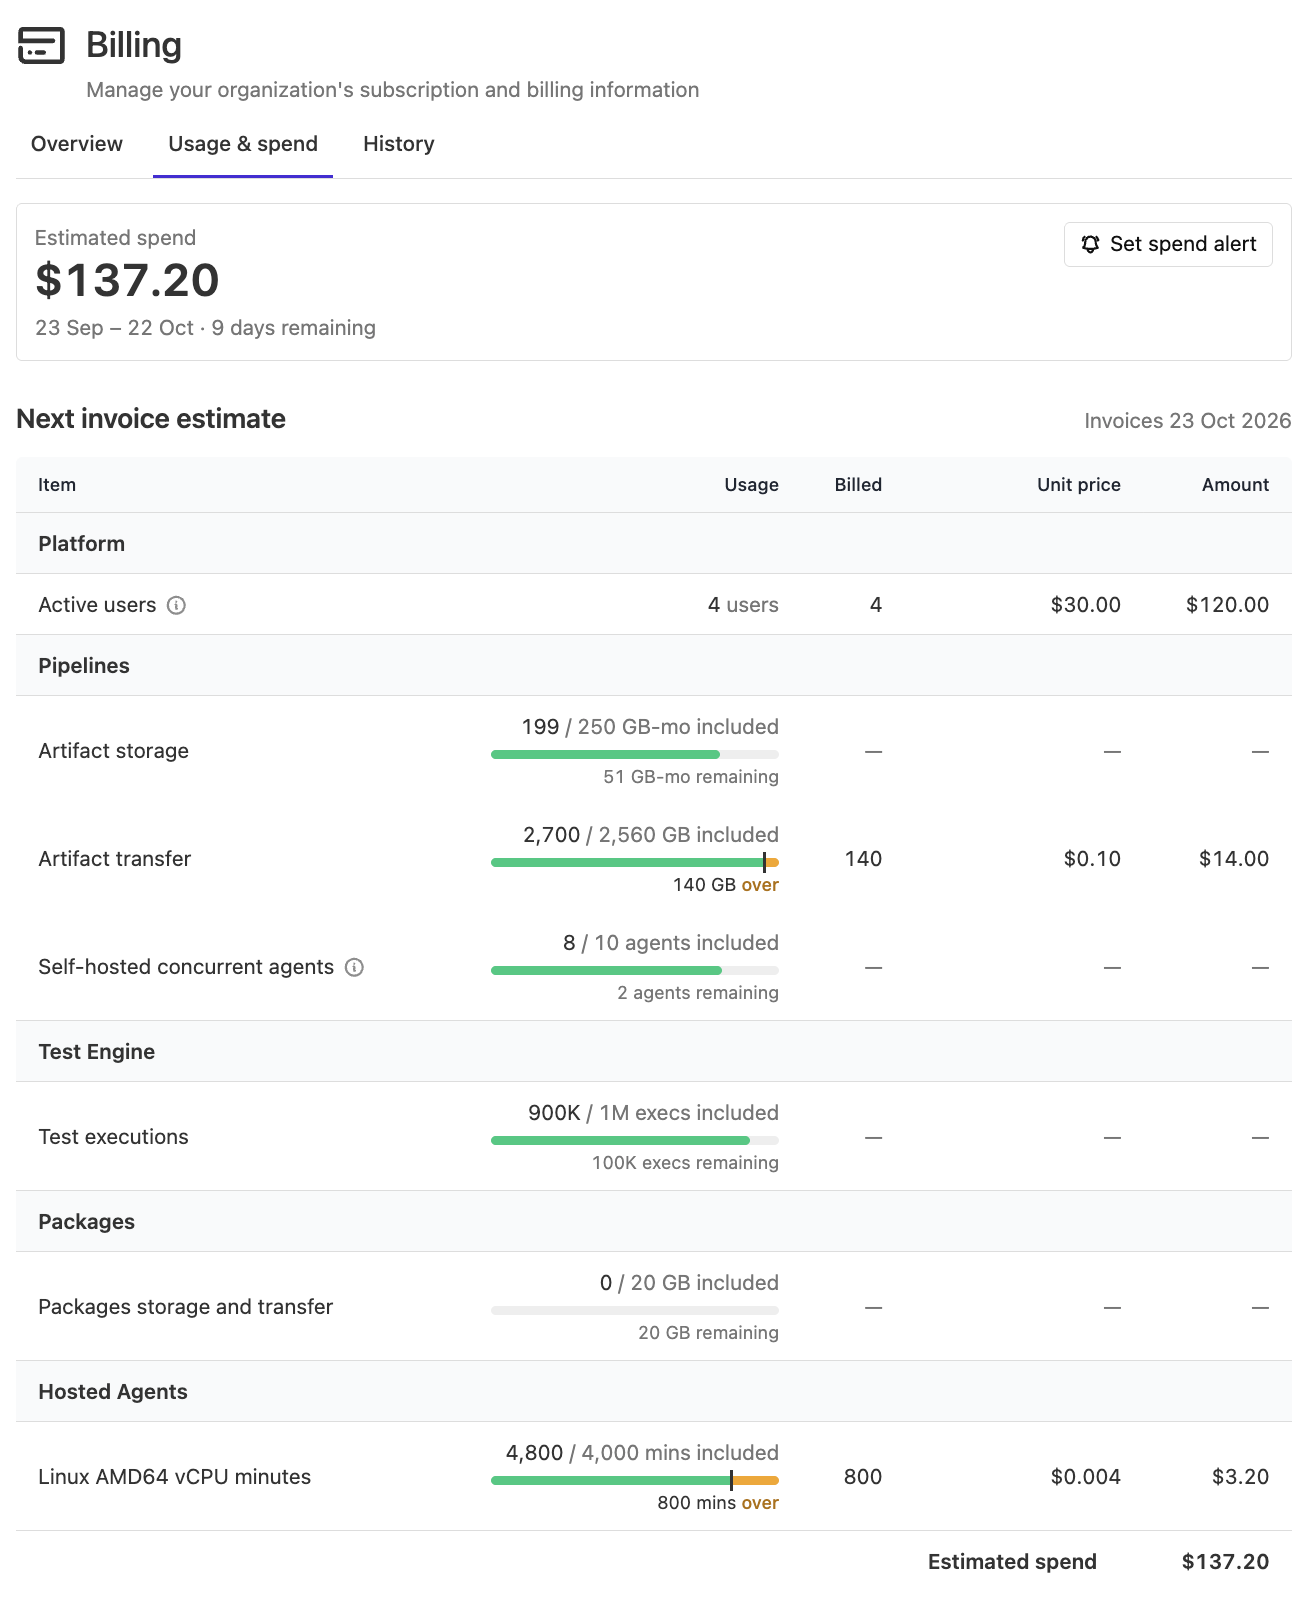Image resolution: width=1312 pixels, height=1604 pixels.
Task: Click the Packages storage and transfer usage bar
Action: click(635, 1310)
